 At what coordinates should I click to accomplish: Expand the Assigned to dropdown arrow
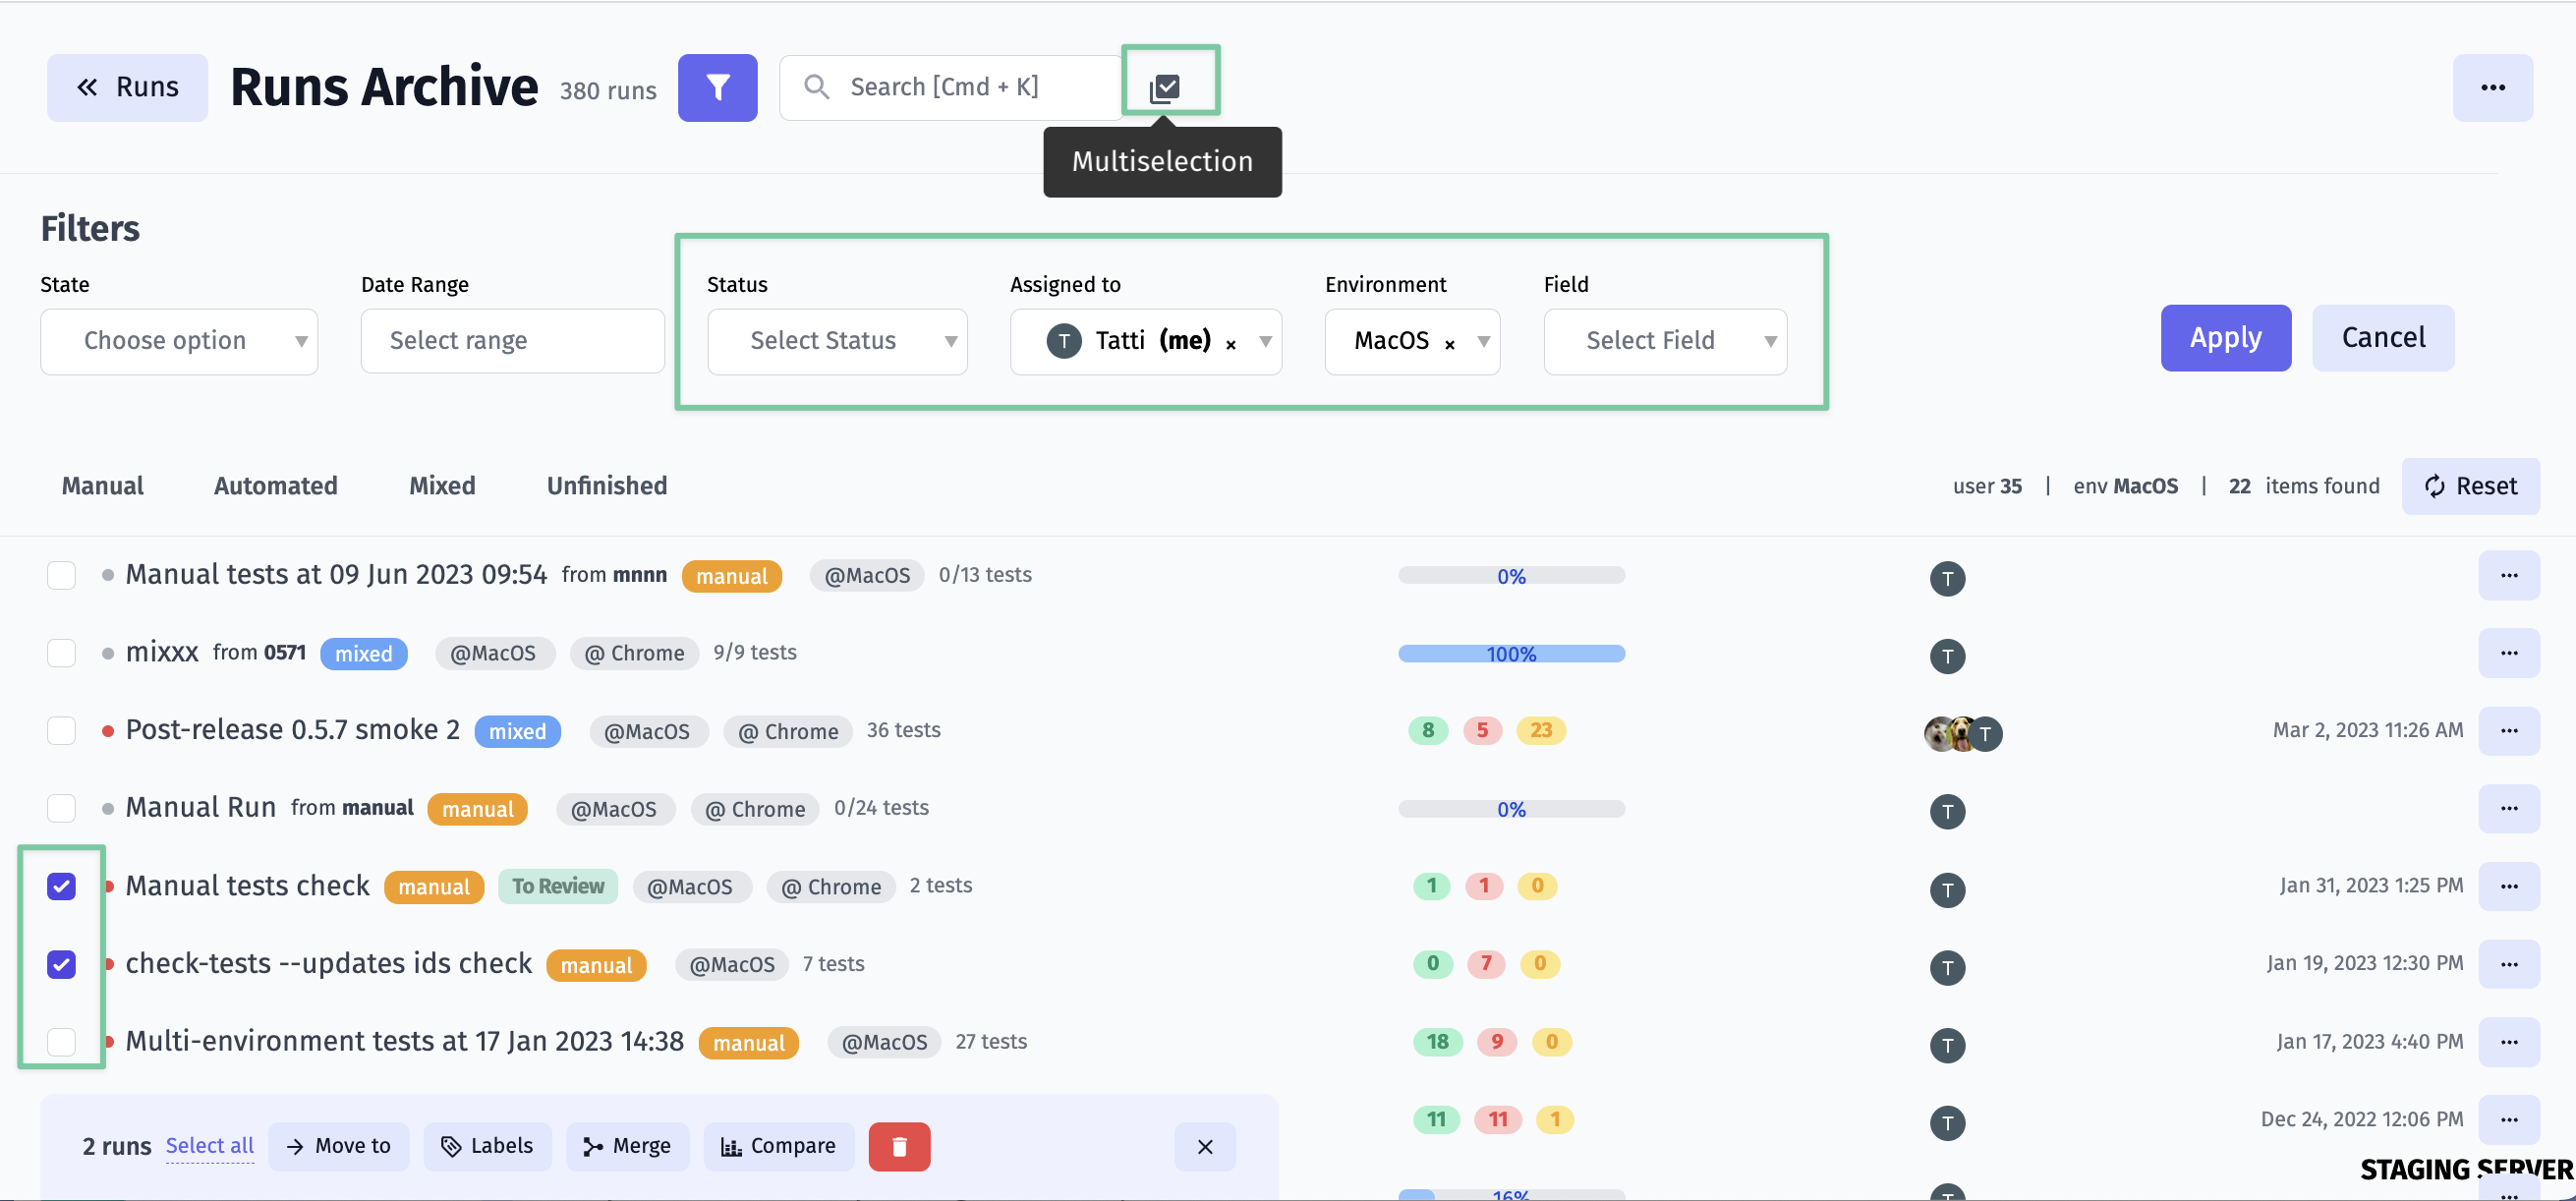pyautogui.click(x=1265, y=341)
